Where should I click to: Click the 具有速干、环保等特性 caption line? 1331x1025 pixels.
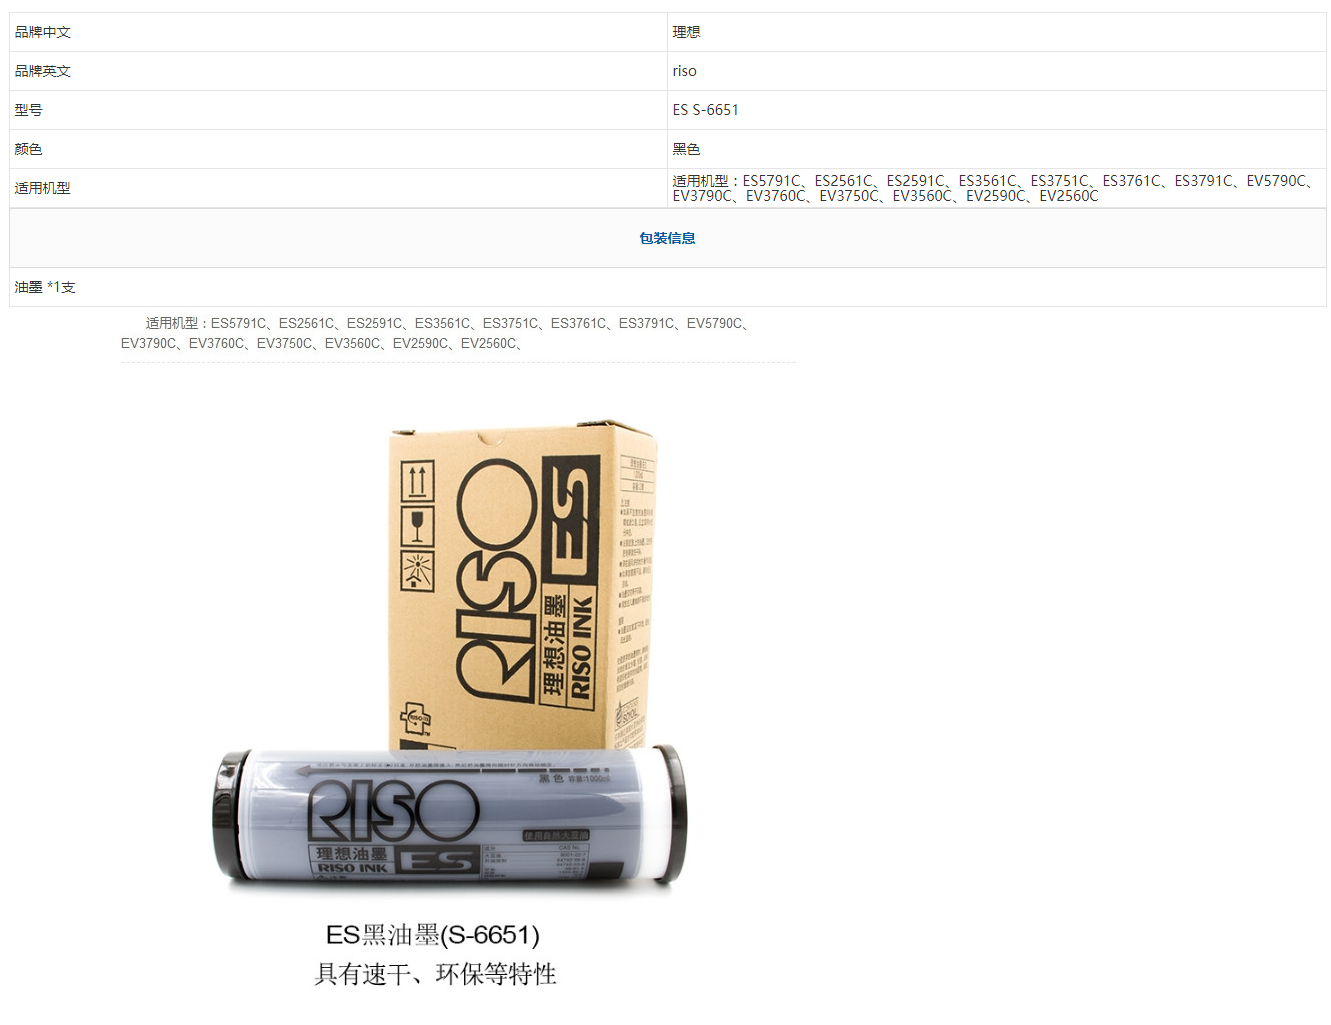[435, 974]
